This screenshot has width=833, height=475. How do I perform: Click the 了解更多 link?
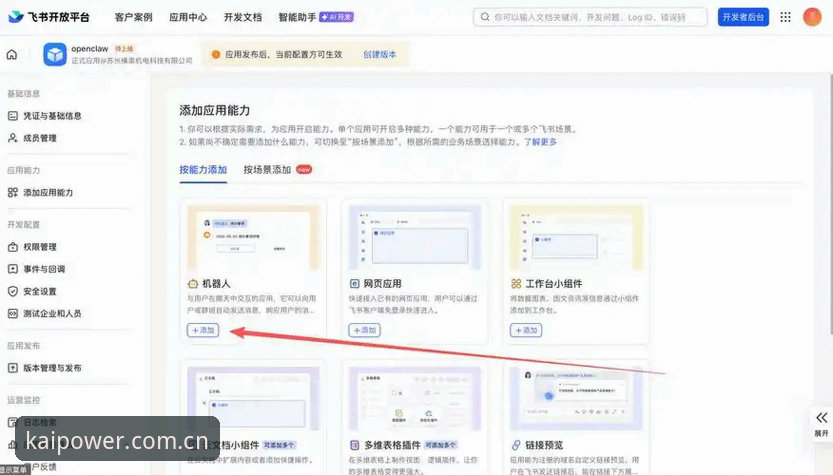(x=540, y=142)
